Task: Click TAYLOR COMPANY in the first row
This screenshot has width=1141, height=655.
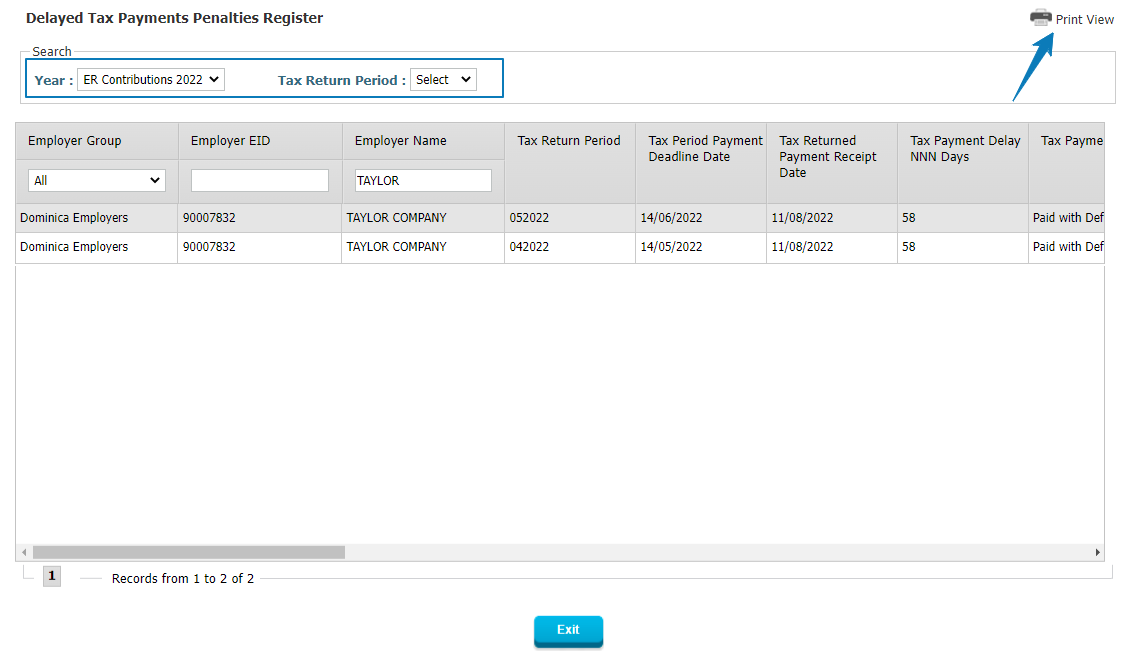Action: pyautogui.click(x=396, y=218)
